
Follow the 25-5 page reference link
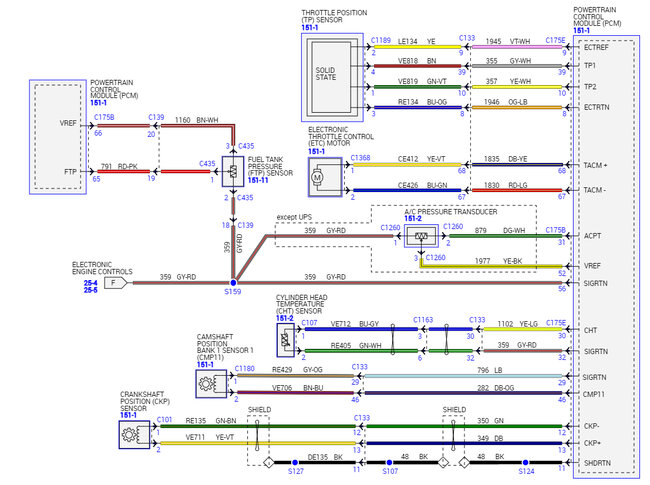90,290
